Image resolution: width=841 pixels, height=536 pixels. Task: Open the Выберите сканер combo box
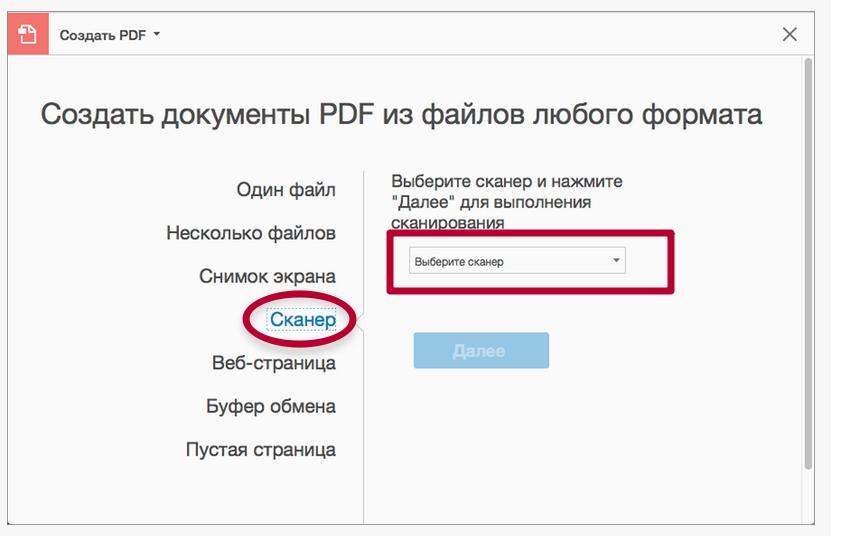pos(517,261)
